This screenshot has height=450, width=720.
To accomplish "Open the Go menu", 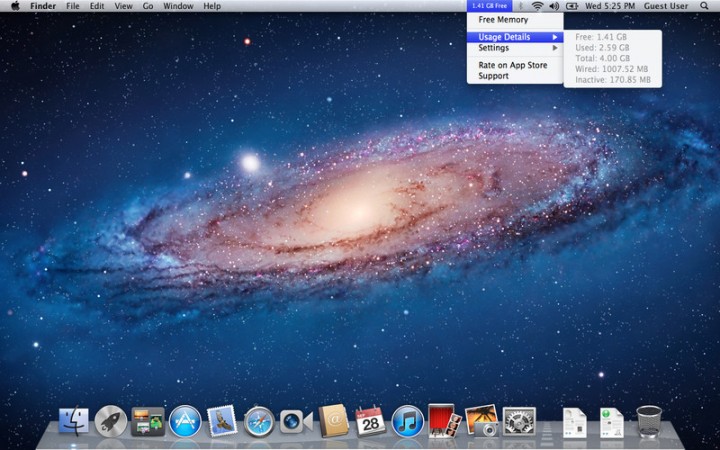I will click(148, 6).
